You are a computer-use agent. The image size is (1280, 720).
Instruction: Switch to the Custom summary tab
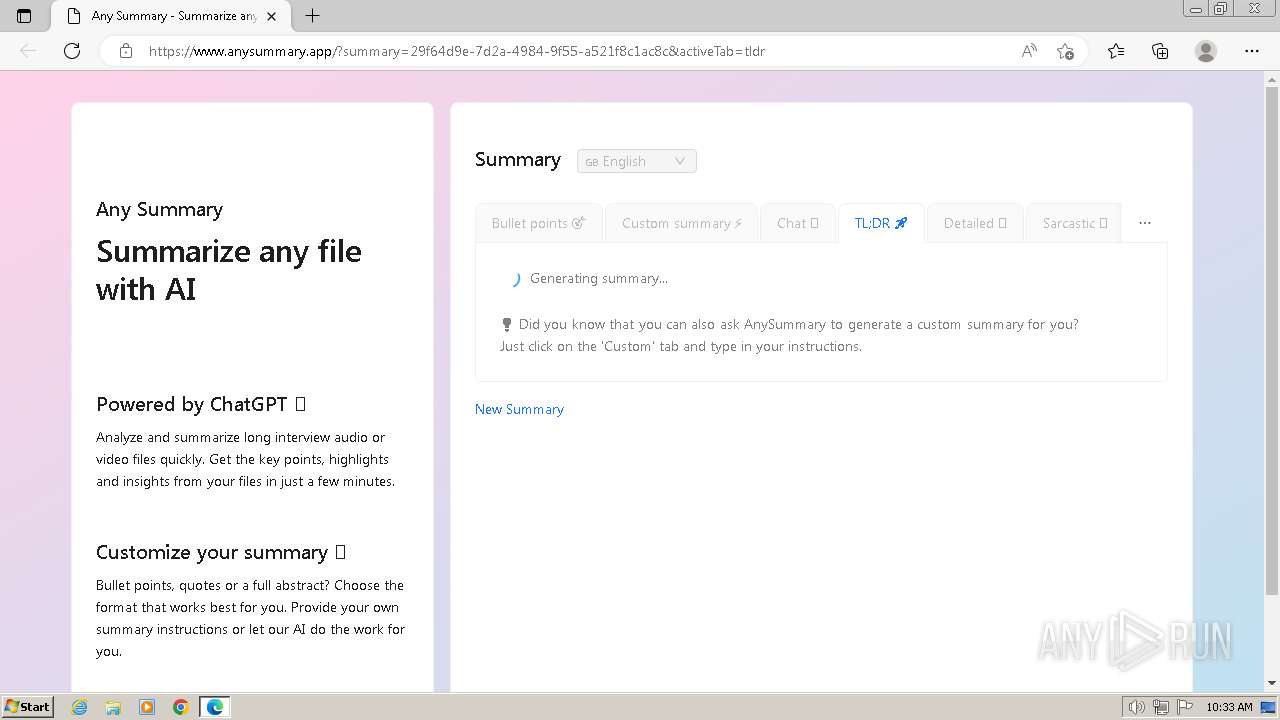[682, 223]
